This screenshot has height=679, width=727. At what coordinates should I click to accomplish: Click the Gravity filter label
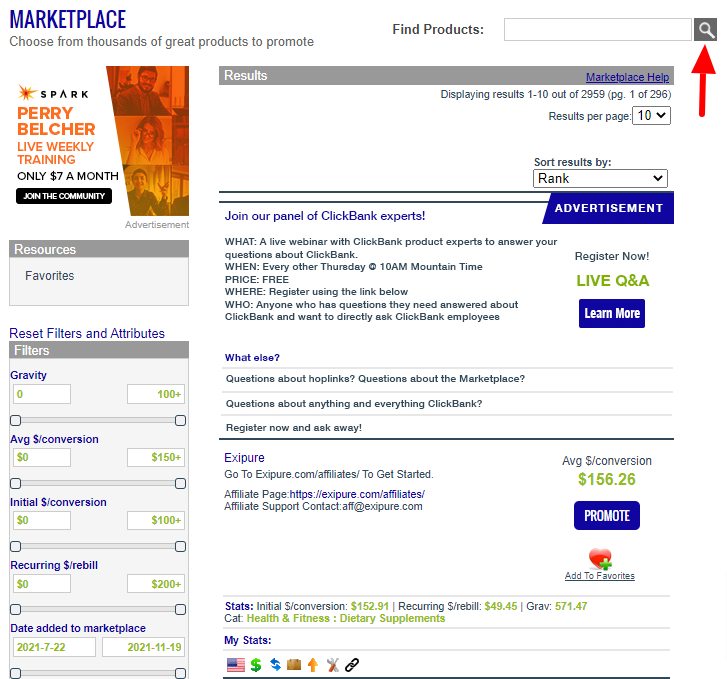click(x=28, y=375)
